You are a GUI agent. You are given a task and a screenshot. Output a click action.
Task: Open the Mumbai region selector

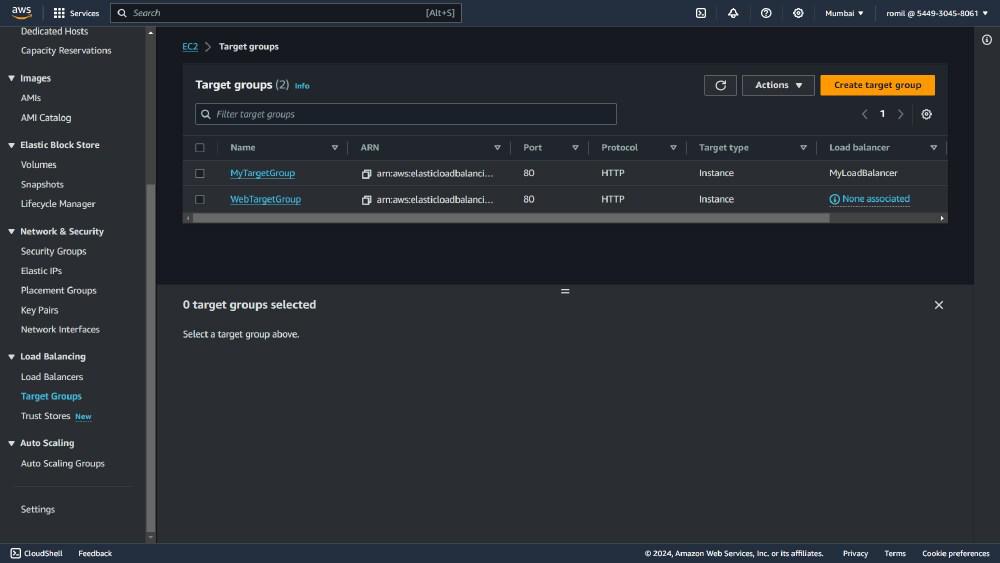point(844,13)
